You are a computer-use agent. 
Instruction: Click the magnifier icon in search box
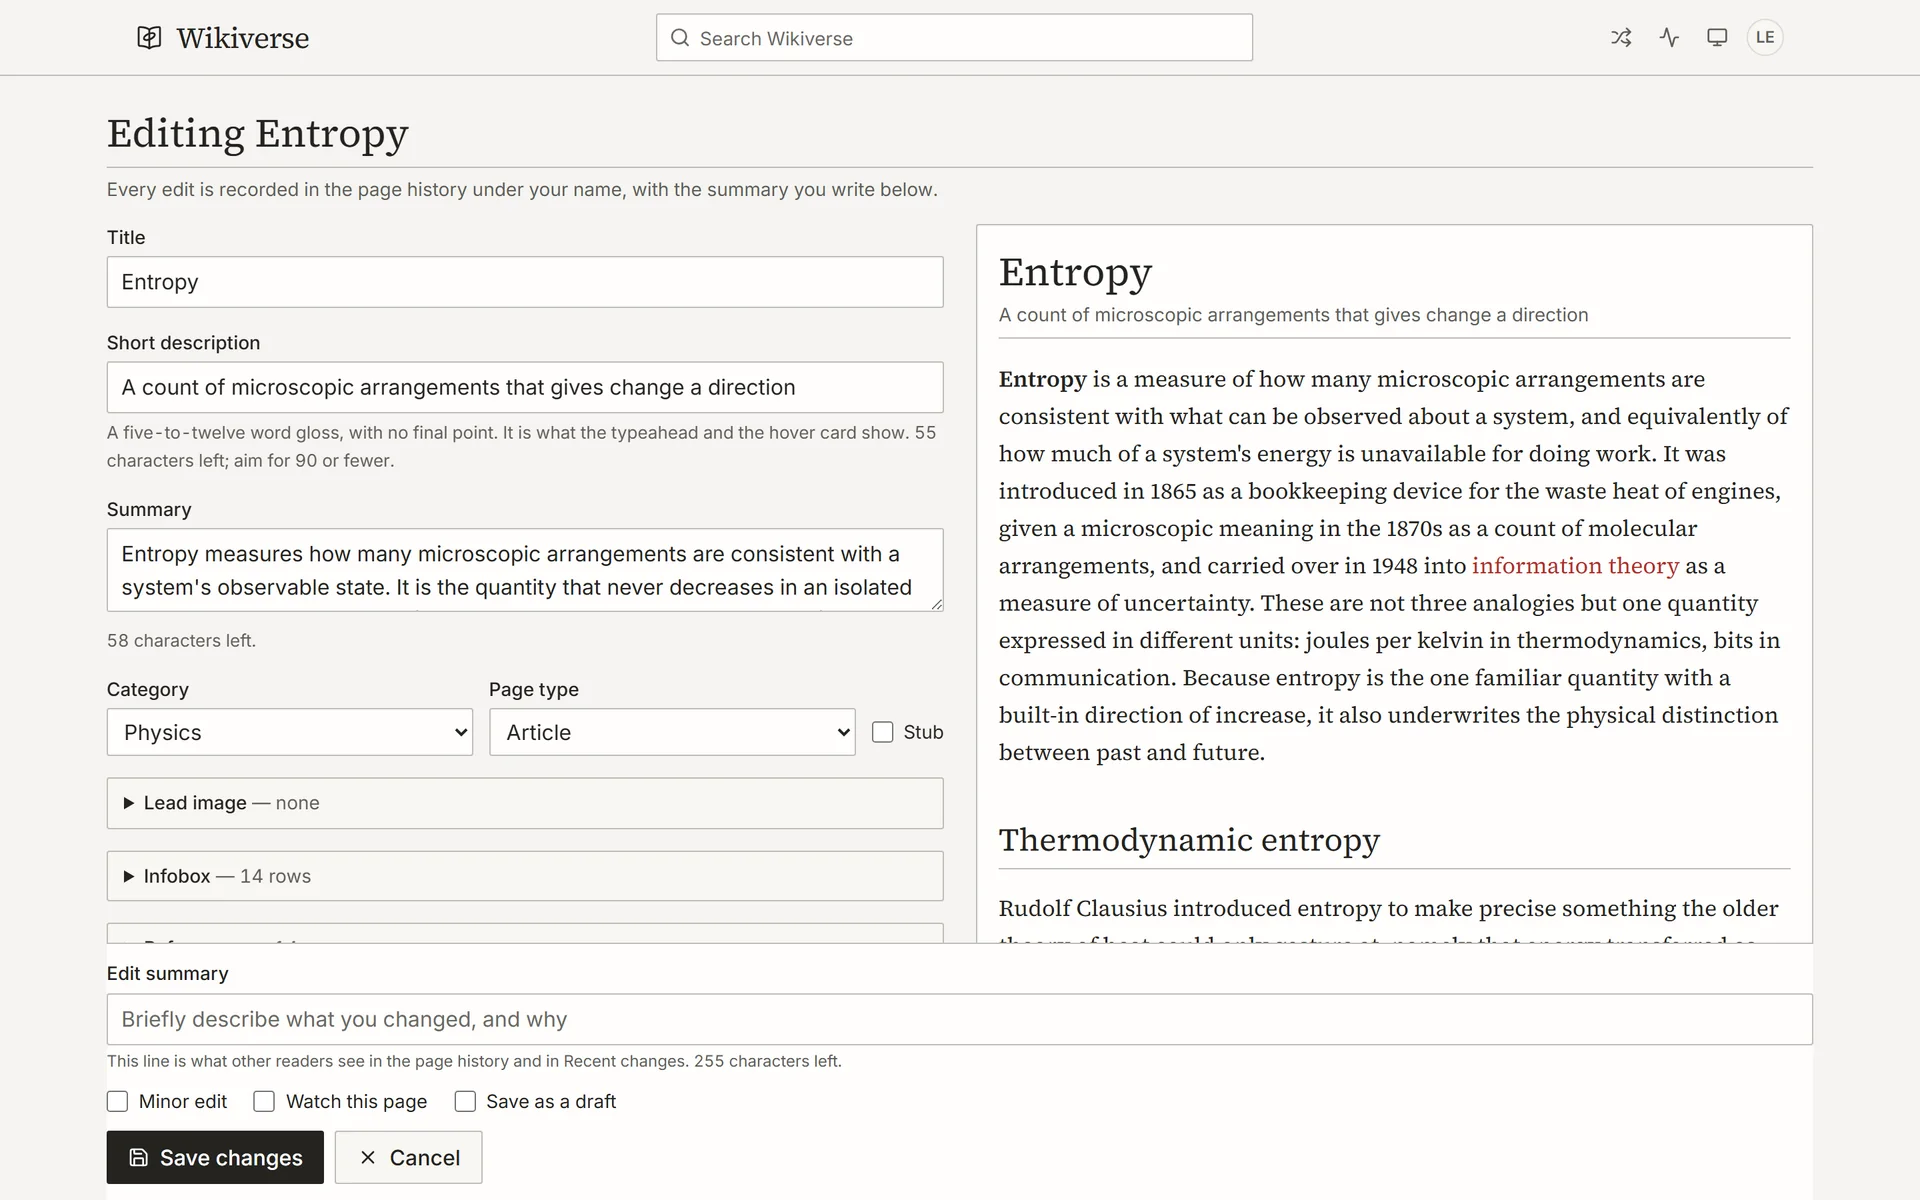click(680, 38)
